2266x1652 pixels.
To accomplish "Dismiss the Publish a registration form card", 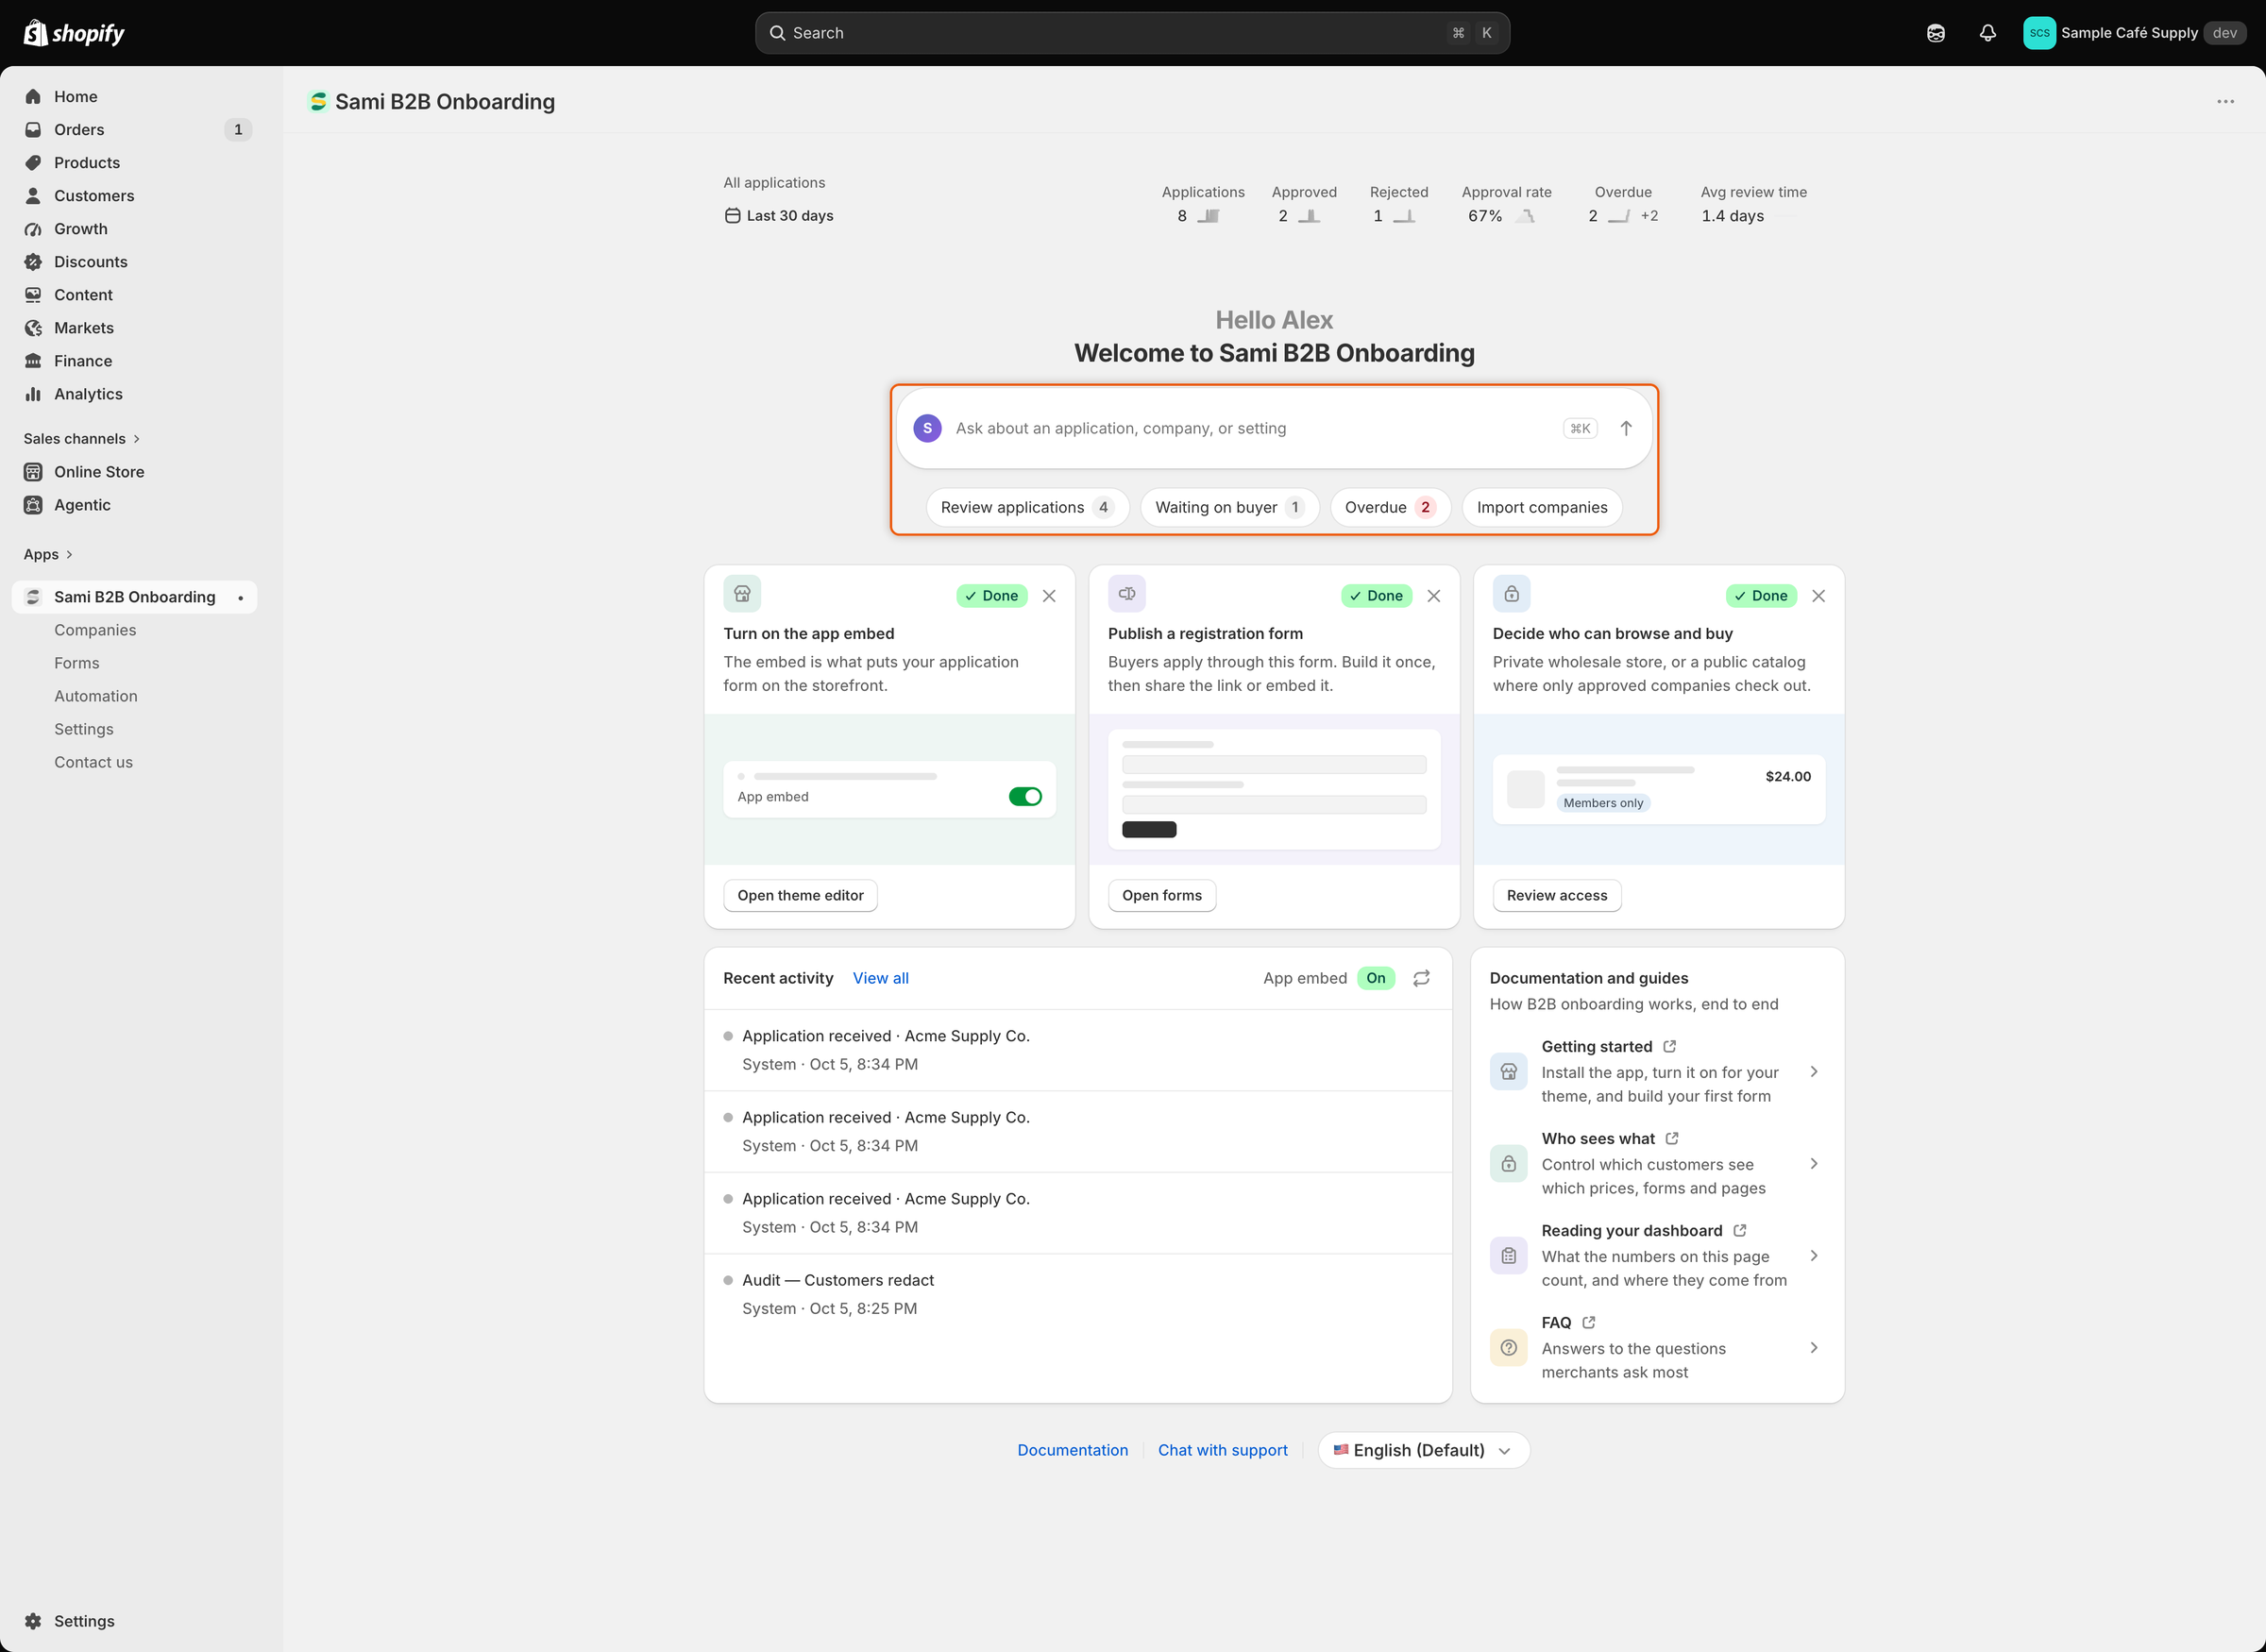I will click(x=1434, y=596).
